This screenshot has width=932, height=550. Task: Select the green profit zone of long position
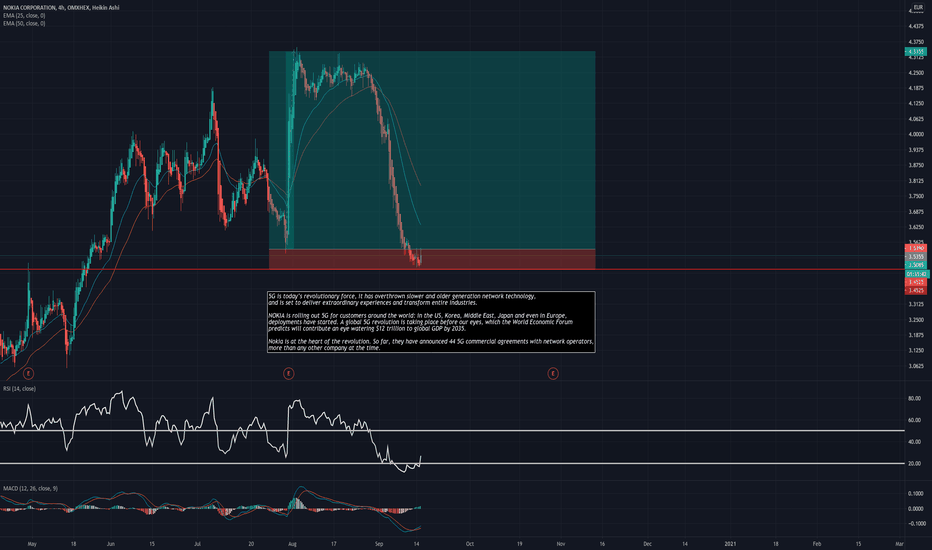pyautogui.click(x=432, y=150)
